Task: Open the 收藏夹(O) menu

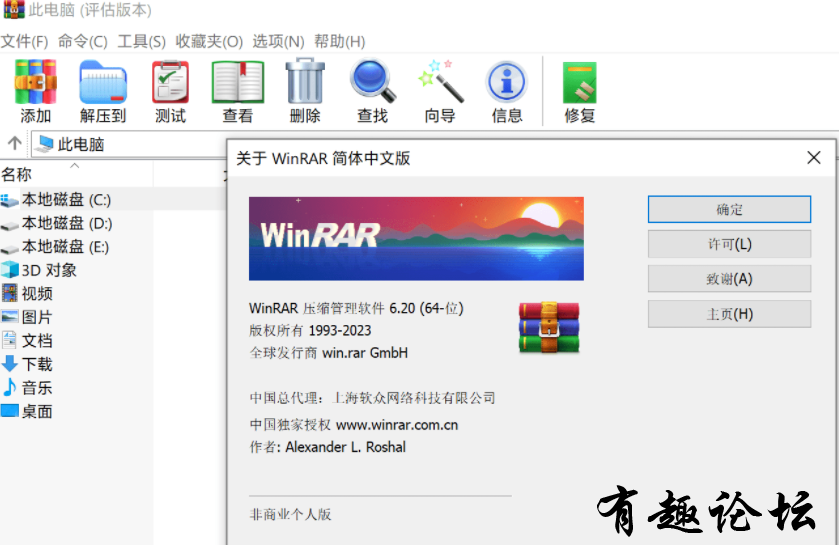Action: pyautogui.click(x=209, y=41)
